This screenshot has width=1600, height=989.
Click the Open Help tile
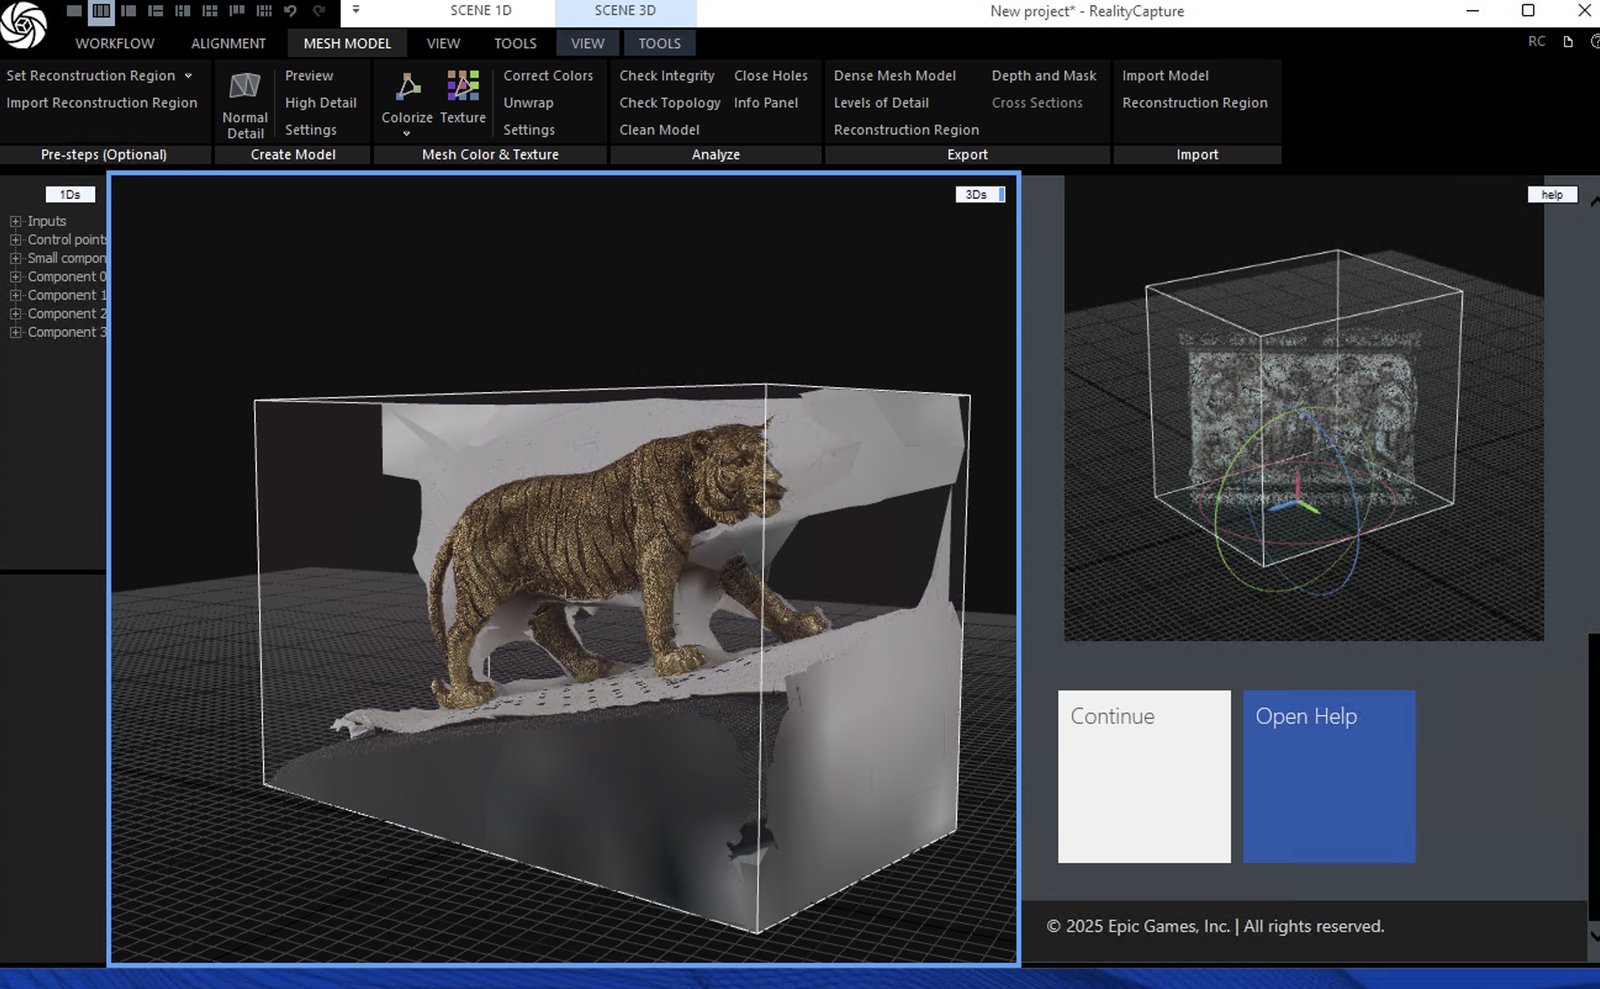point(1329,776)
